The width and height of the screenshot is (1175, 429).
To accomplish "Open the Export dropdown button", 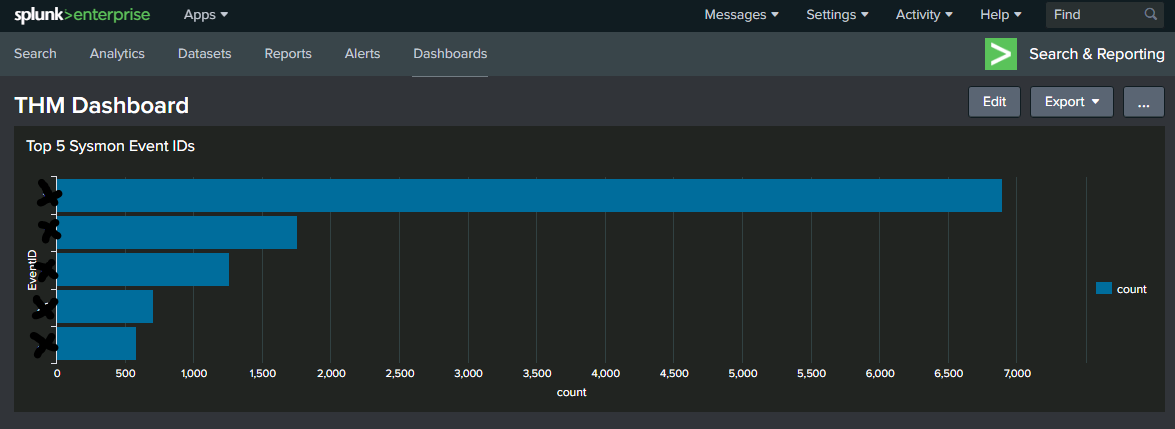I will coord(1071,102).
